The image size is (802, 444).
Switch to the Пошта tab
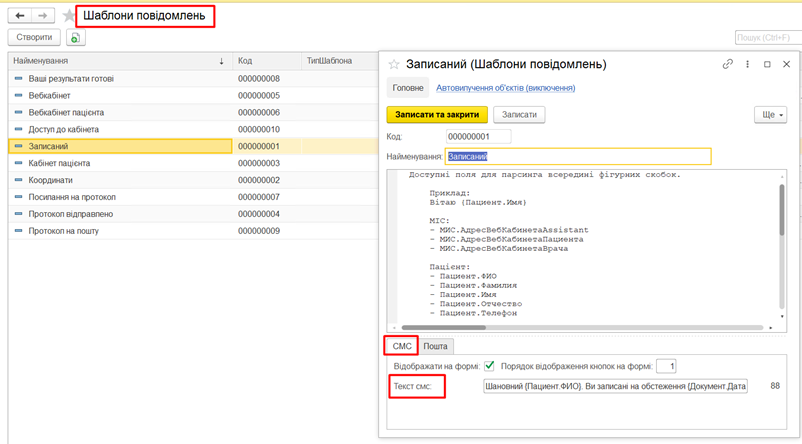(x=435, y=346)
